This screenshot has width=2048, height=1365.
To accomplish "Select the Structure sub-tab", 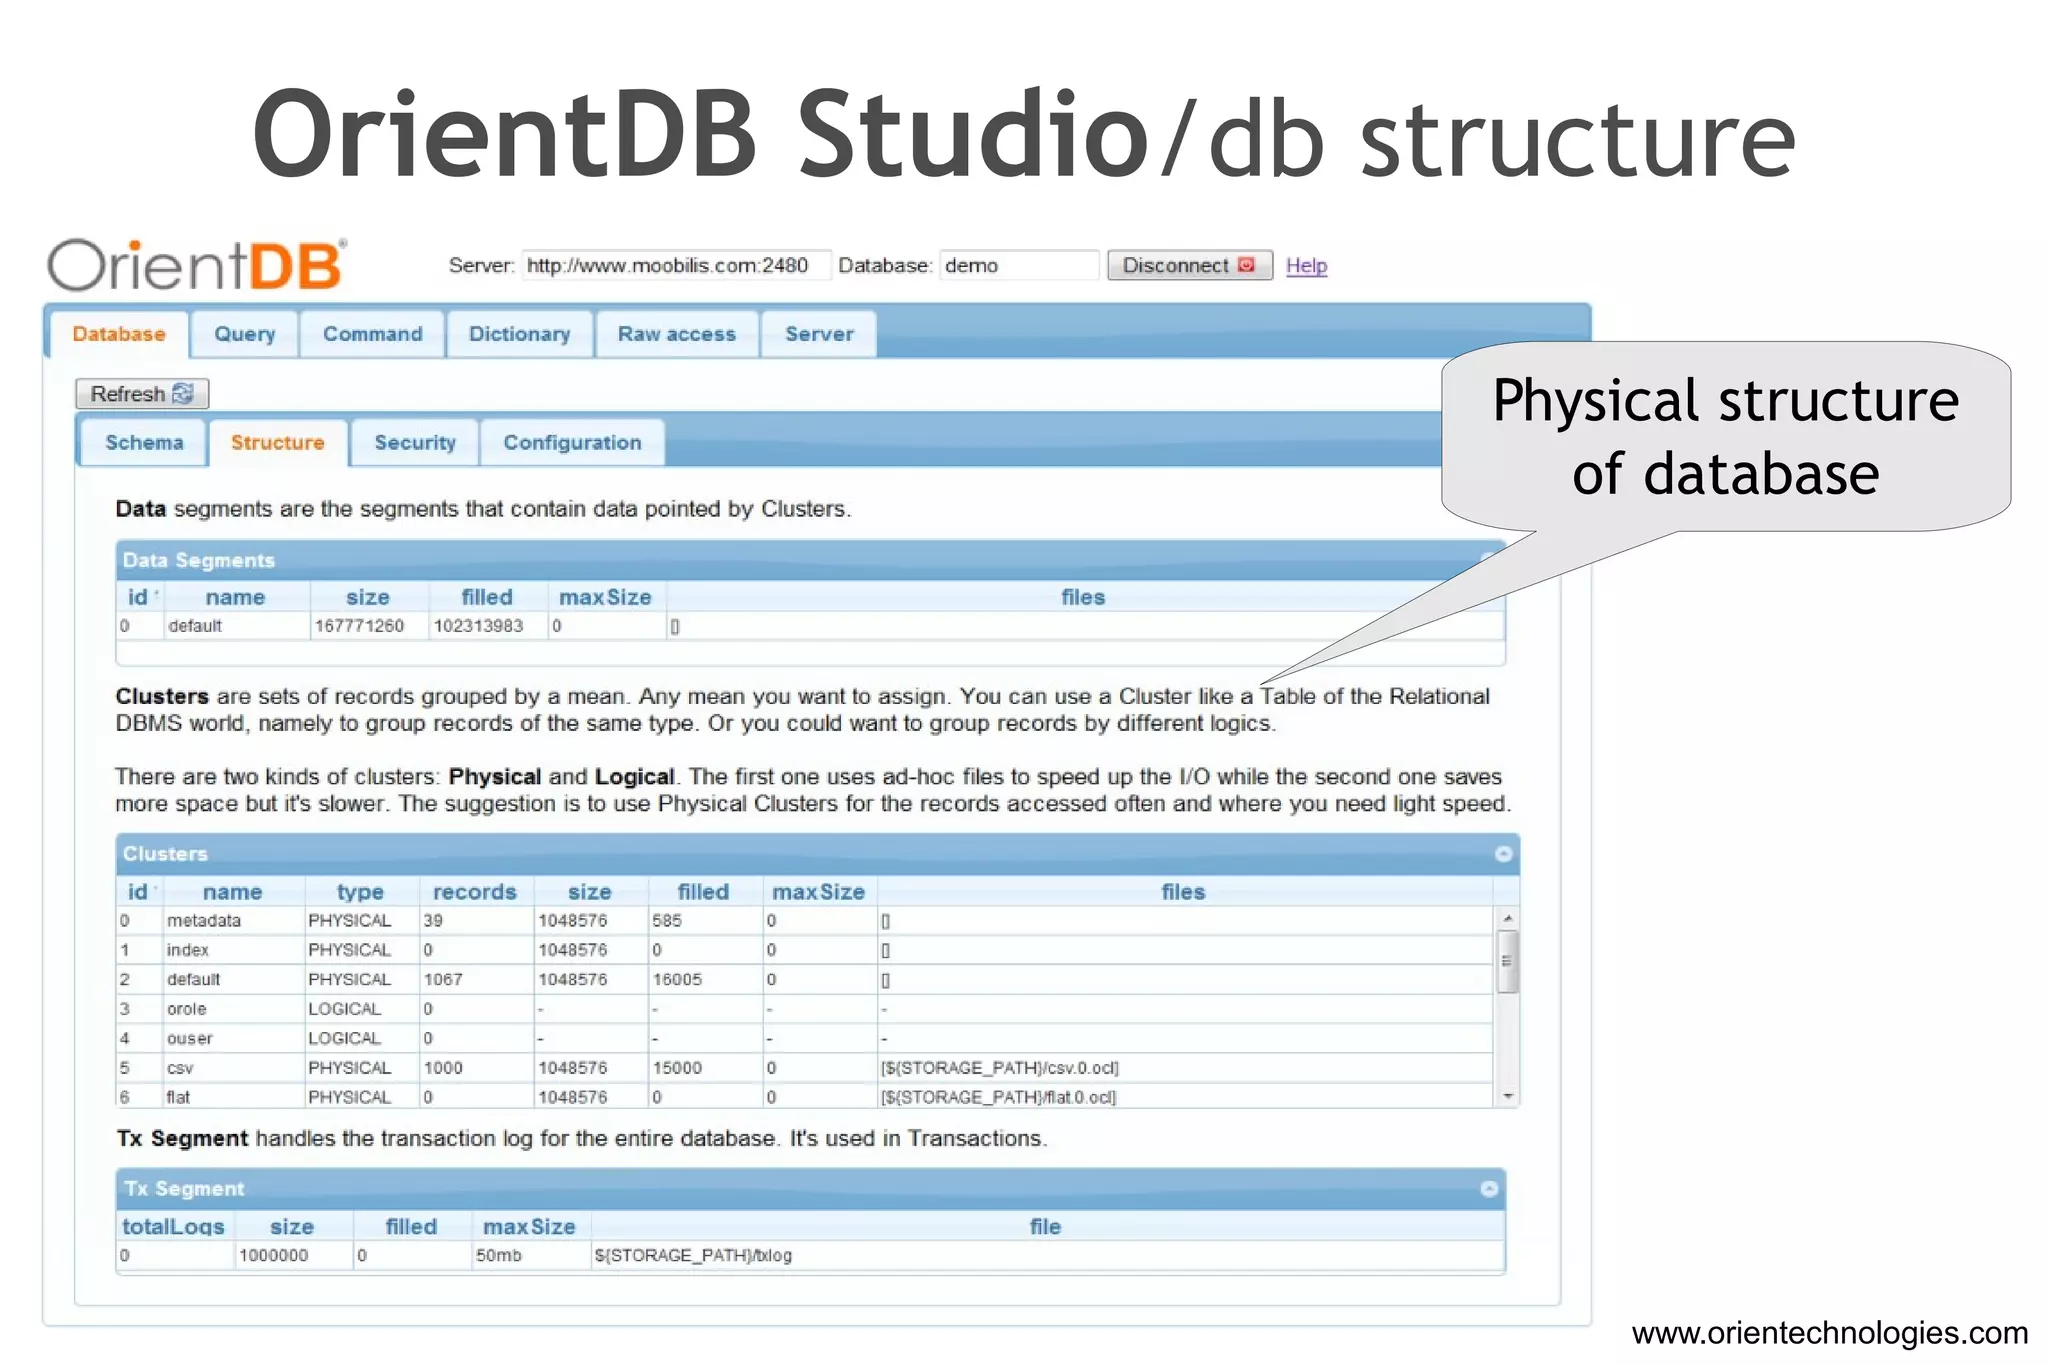I will point(277,443).
